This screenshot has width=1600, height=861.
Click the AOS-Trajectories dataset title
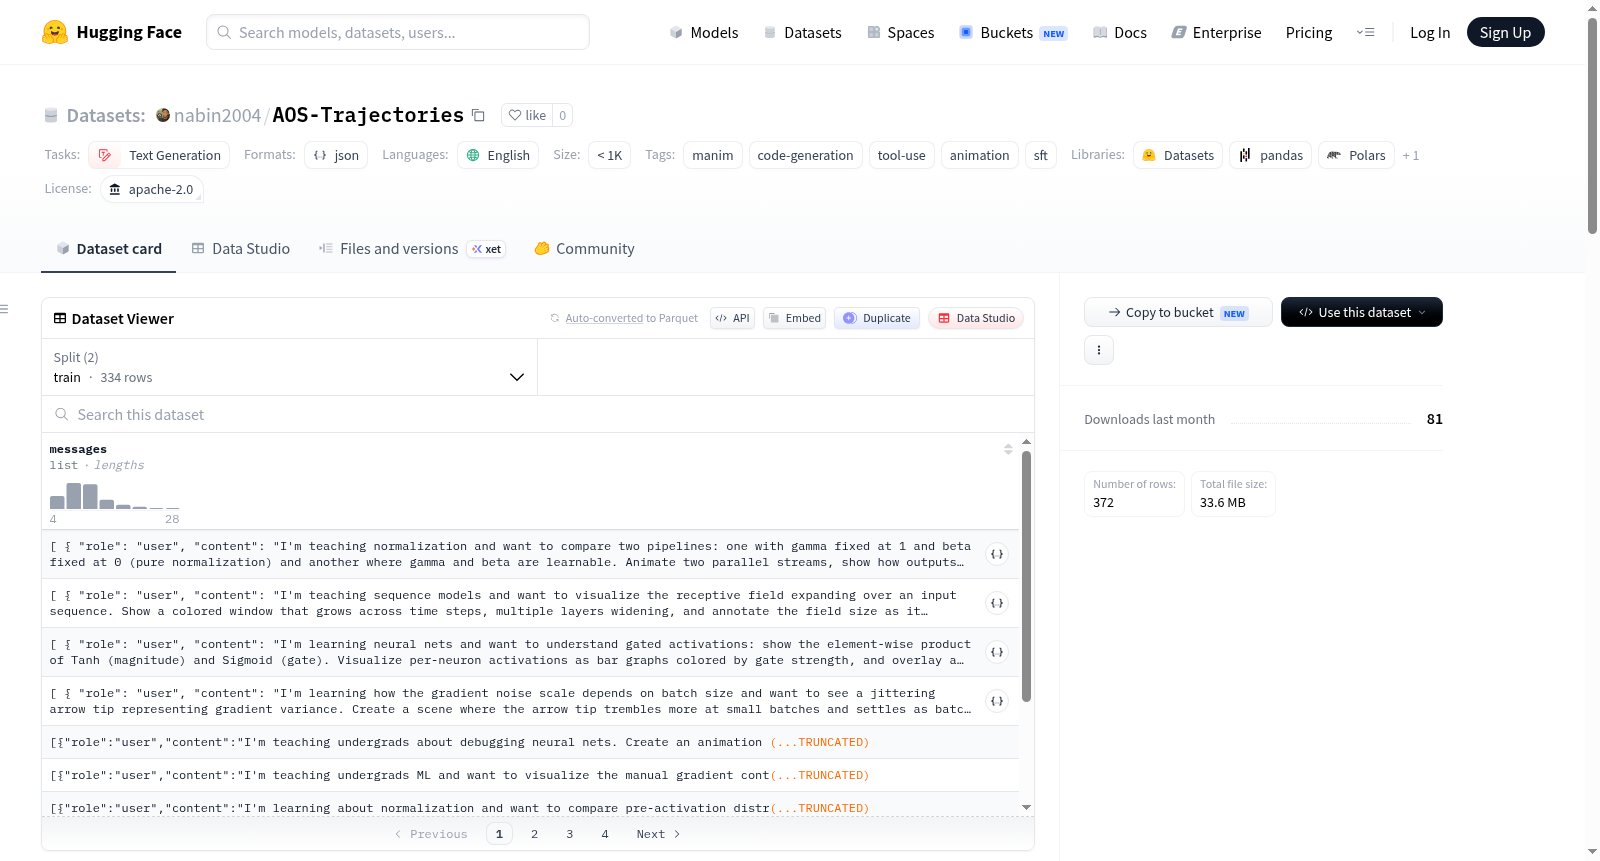click(368, 115)
